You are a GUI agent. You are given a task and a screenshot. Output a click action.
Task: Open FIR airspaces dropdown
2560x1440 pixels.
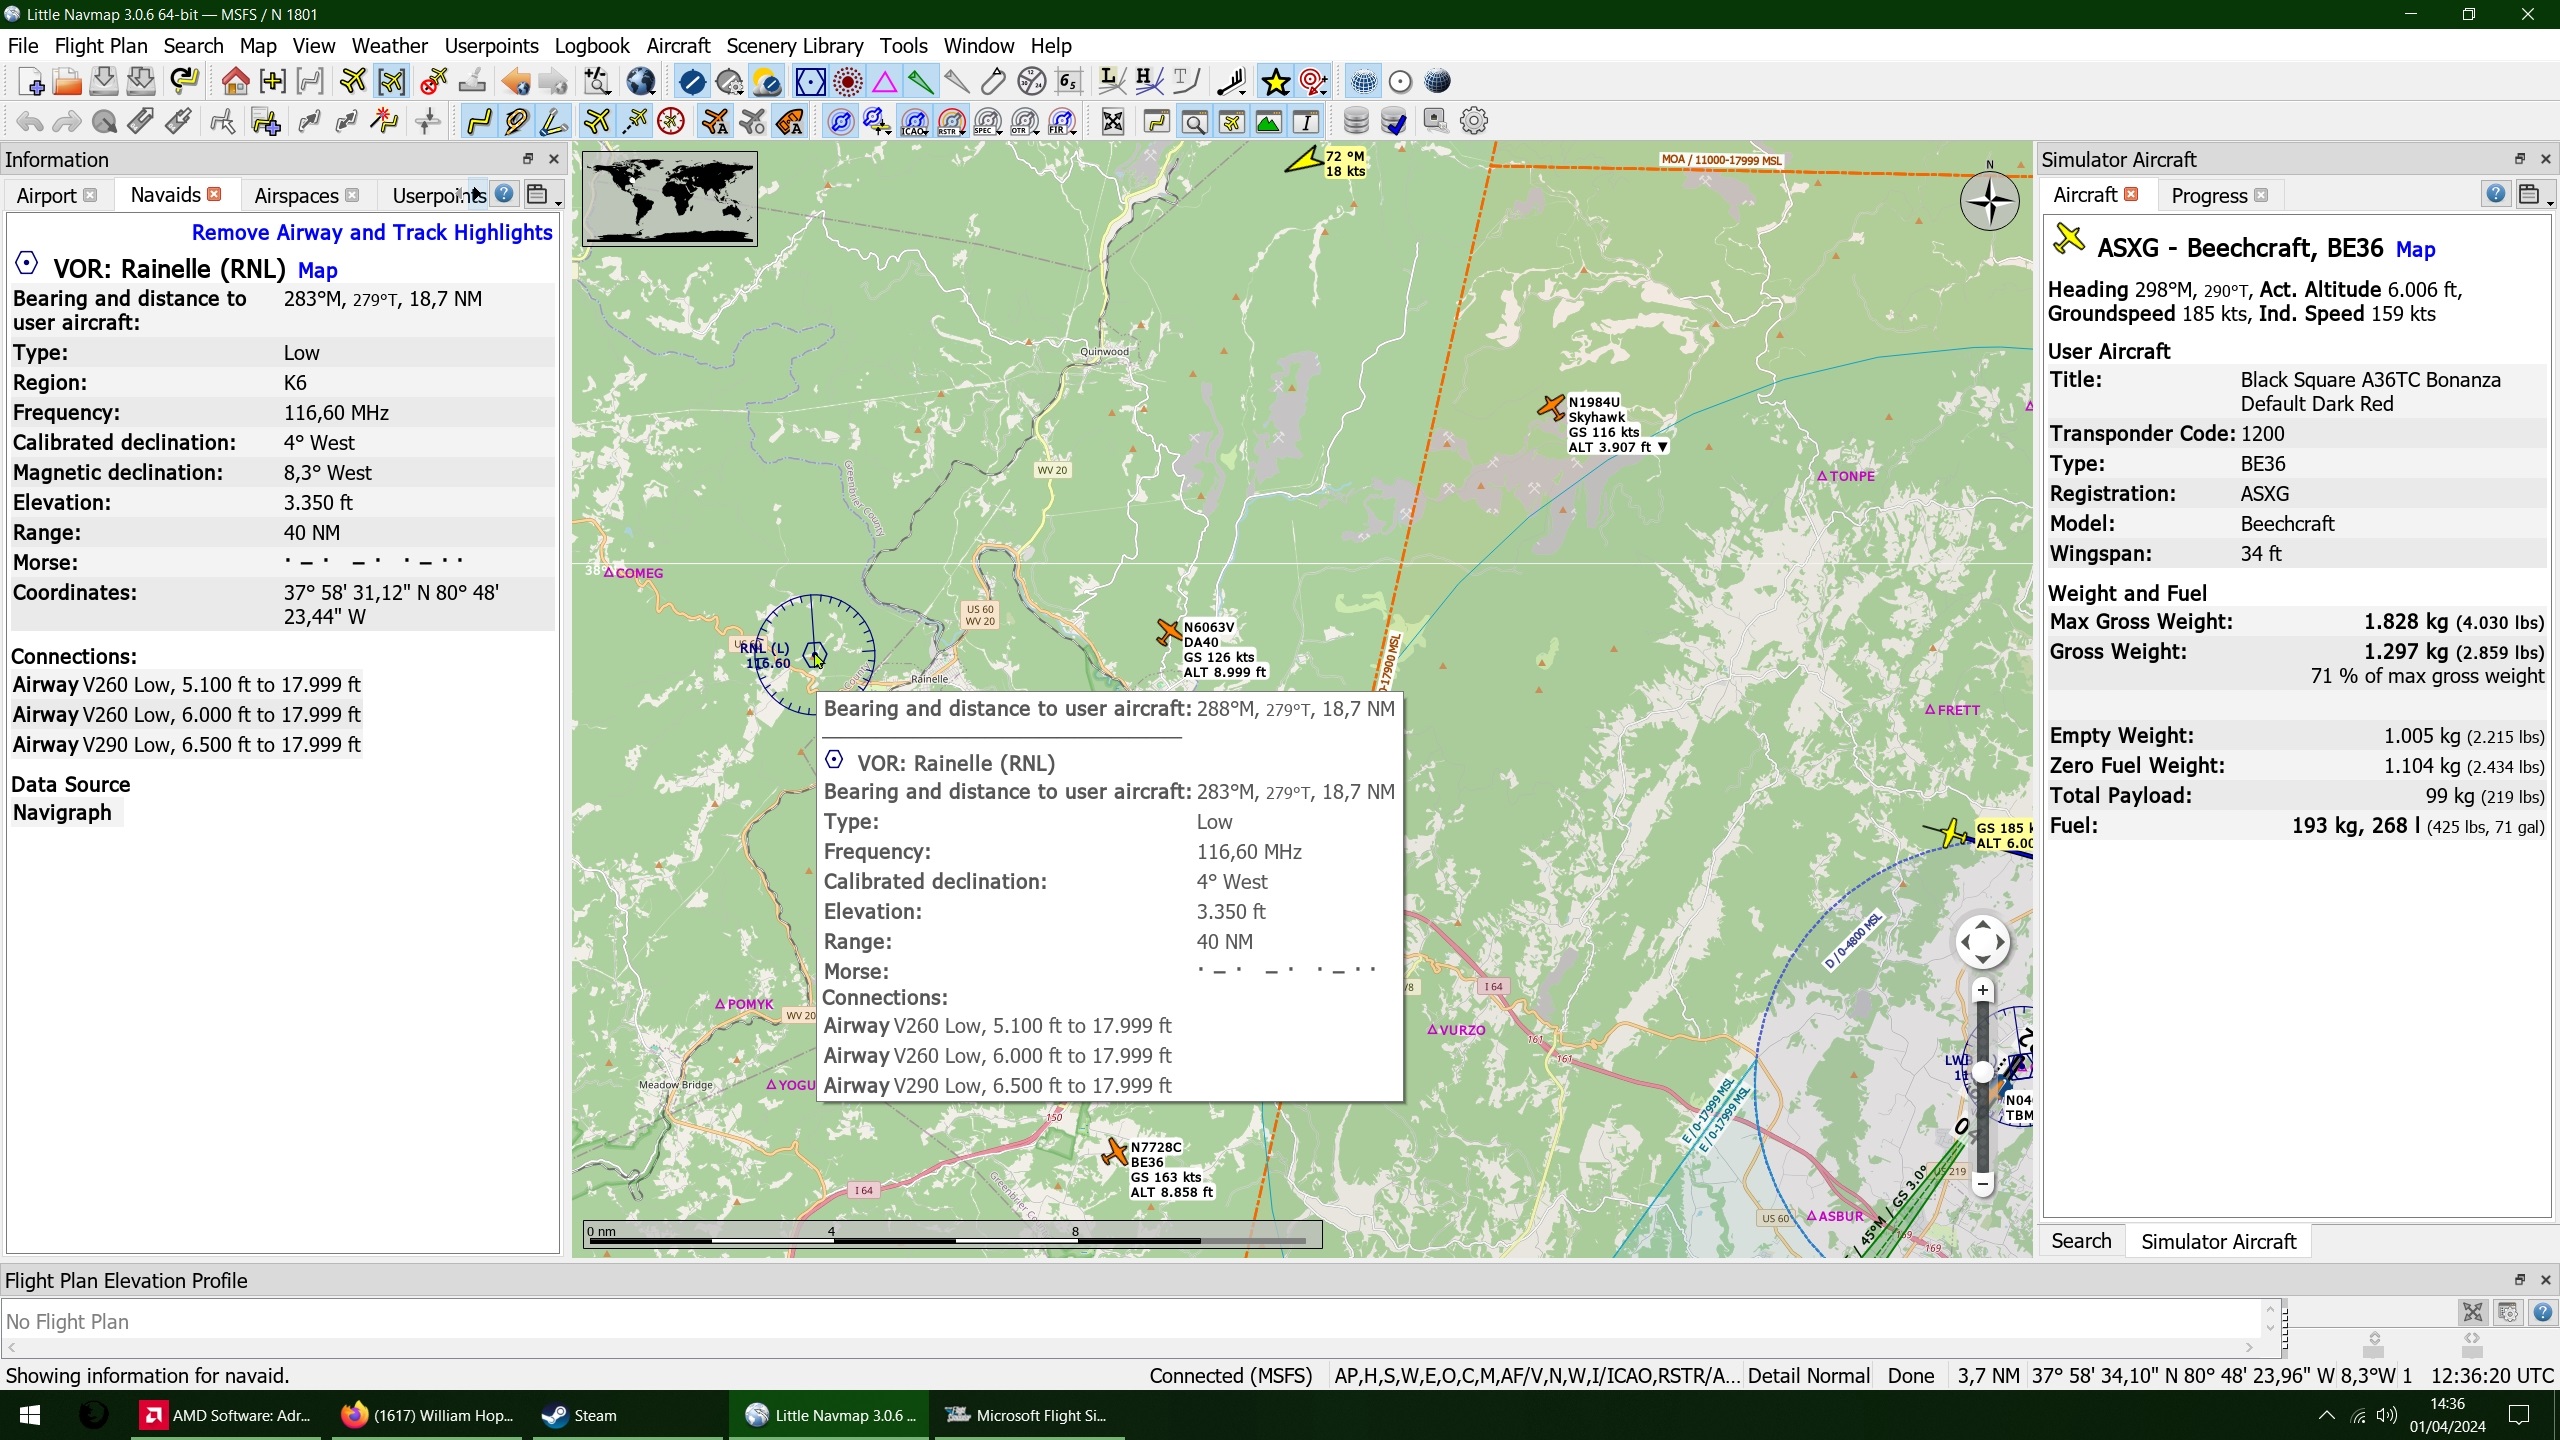1062,122
